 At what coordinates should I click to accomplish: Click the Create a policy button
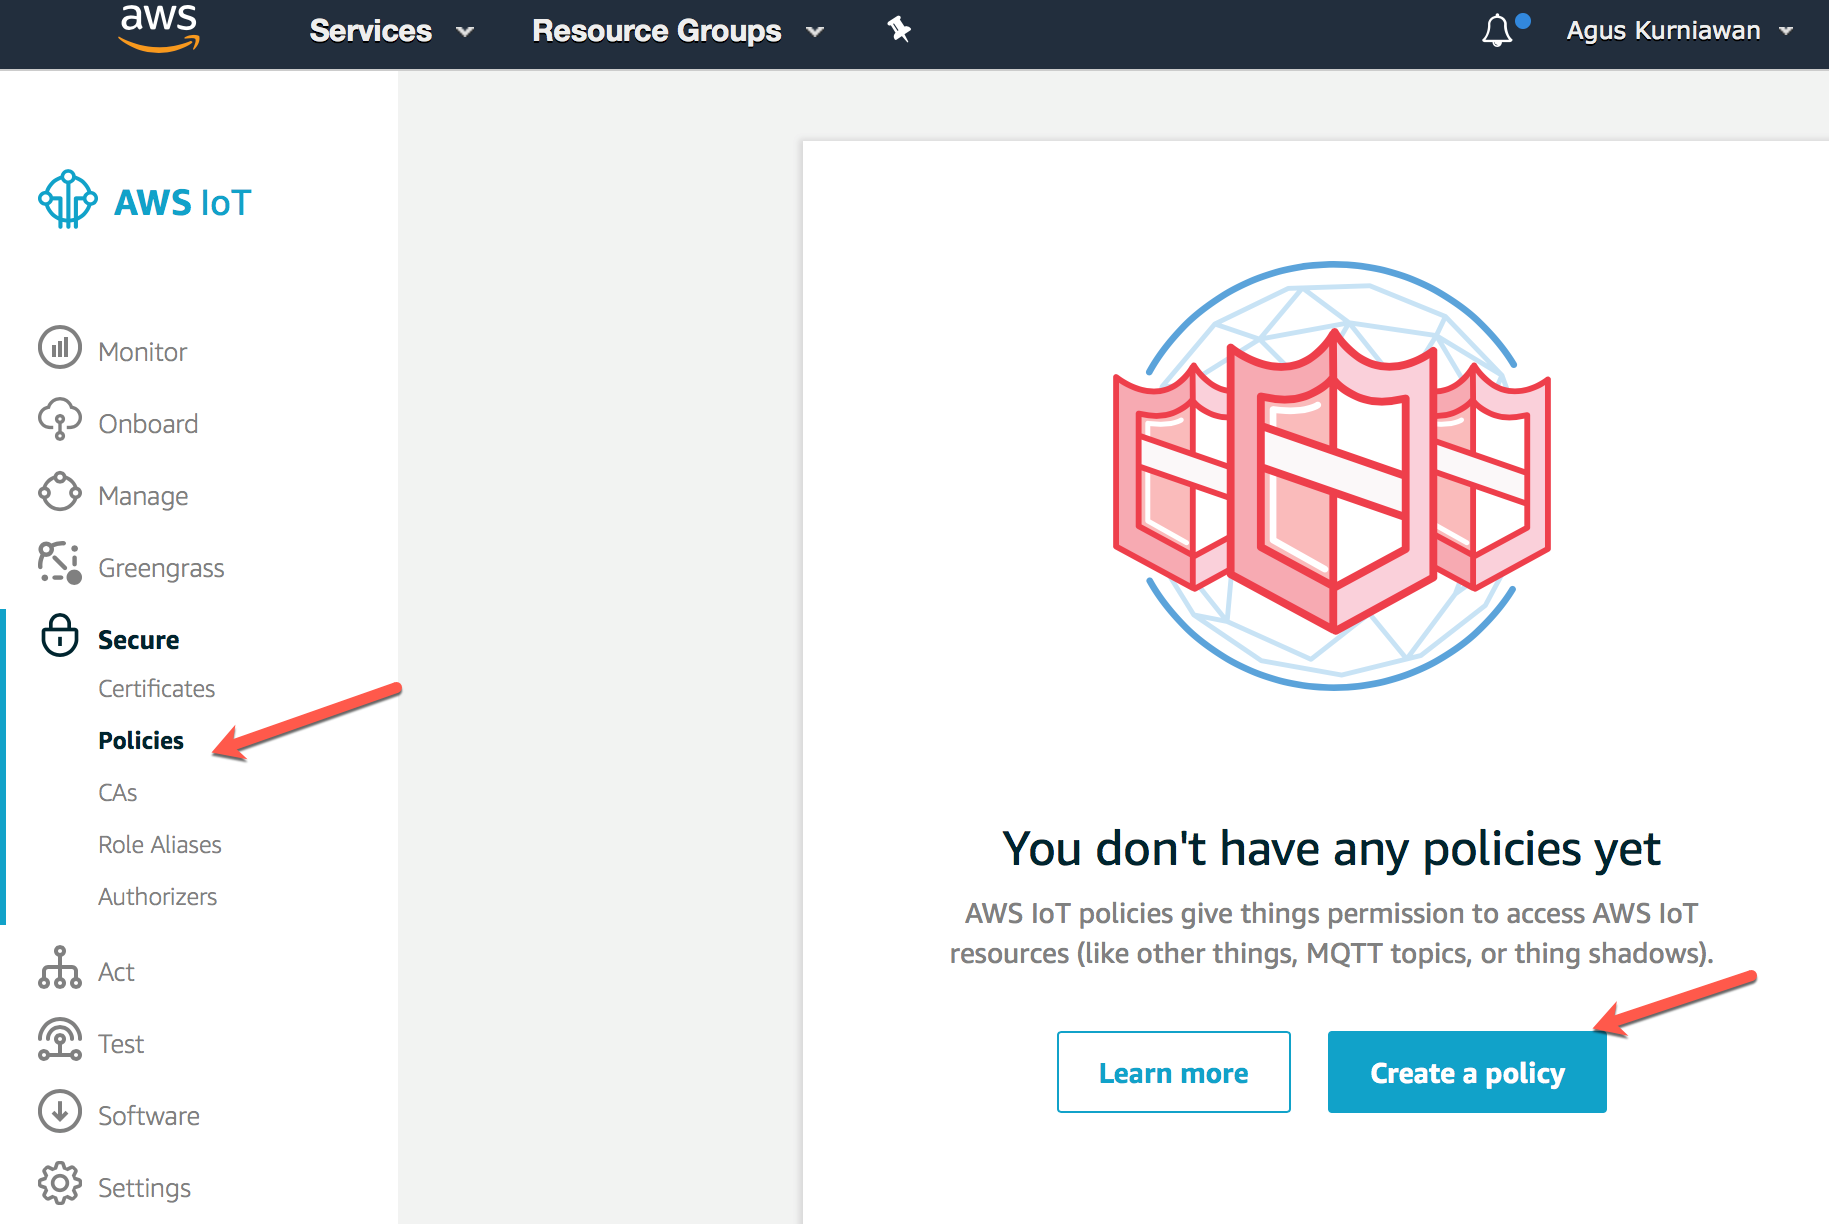pos(1466,1073)
